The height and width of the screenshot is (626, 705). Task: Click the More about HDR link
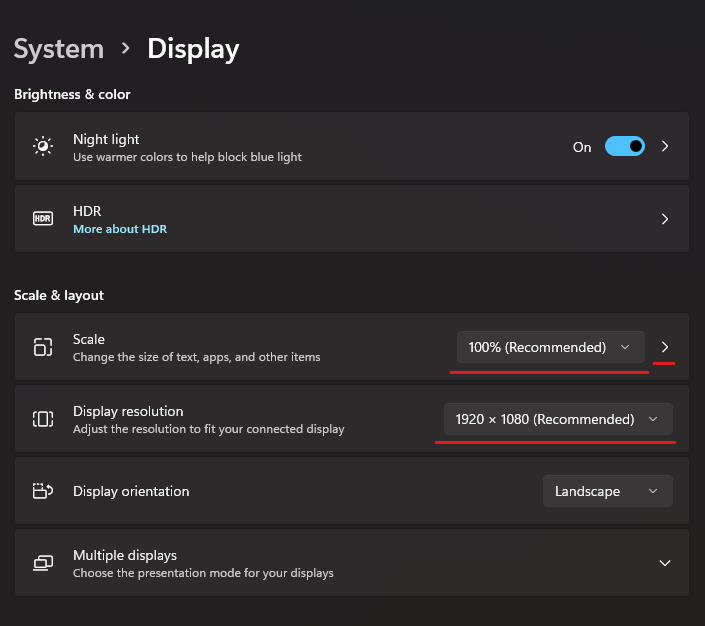coord(120,229)
